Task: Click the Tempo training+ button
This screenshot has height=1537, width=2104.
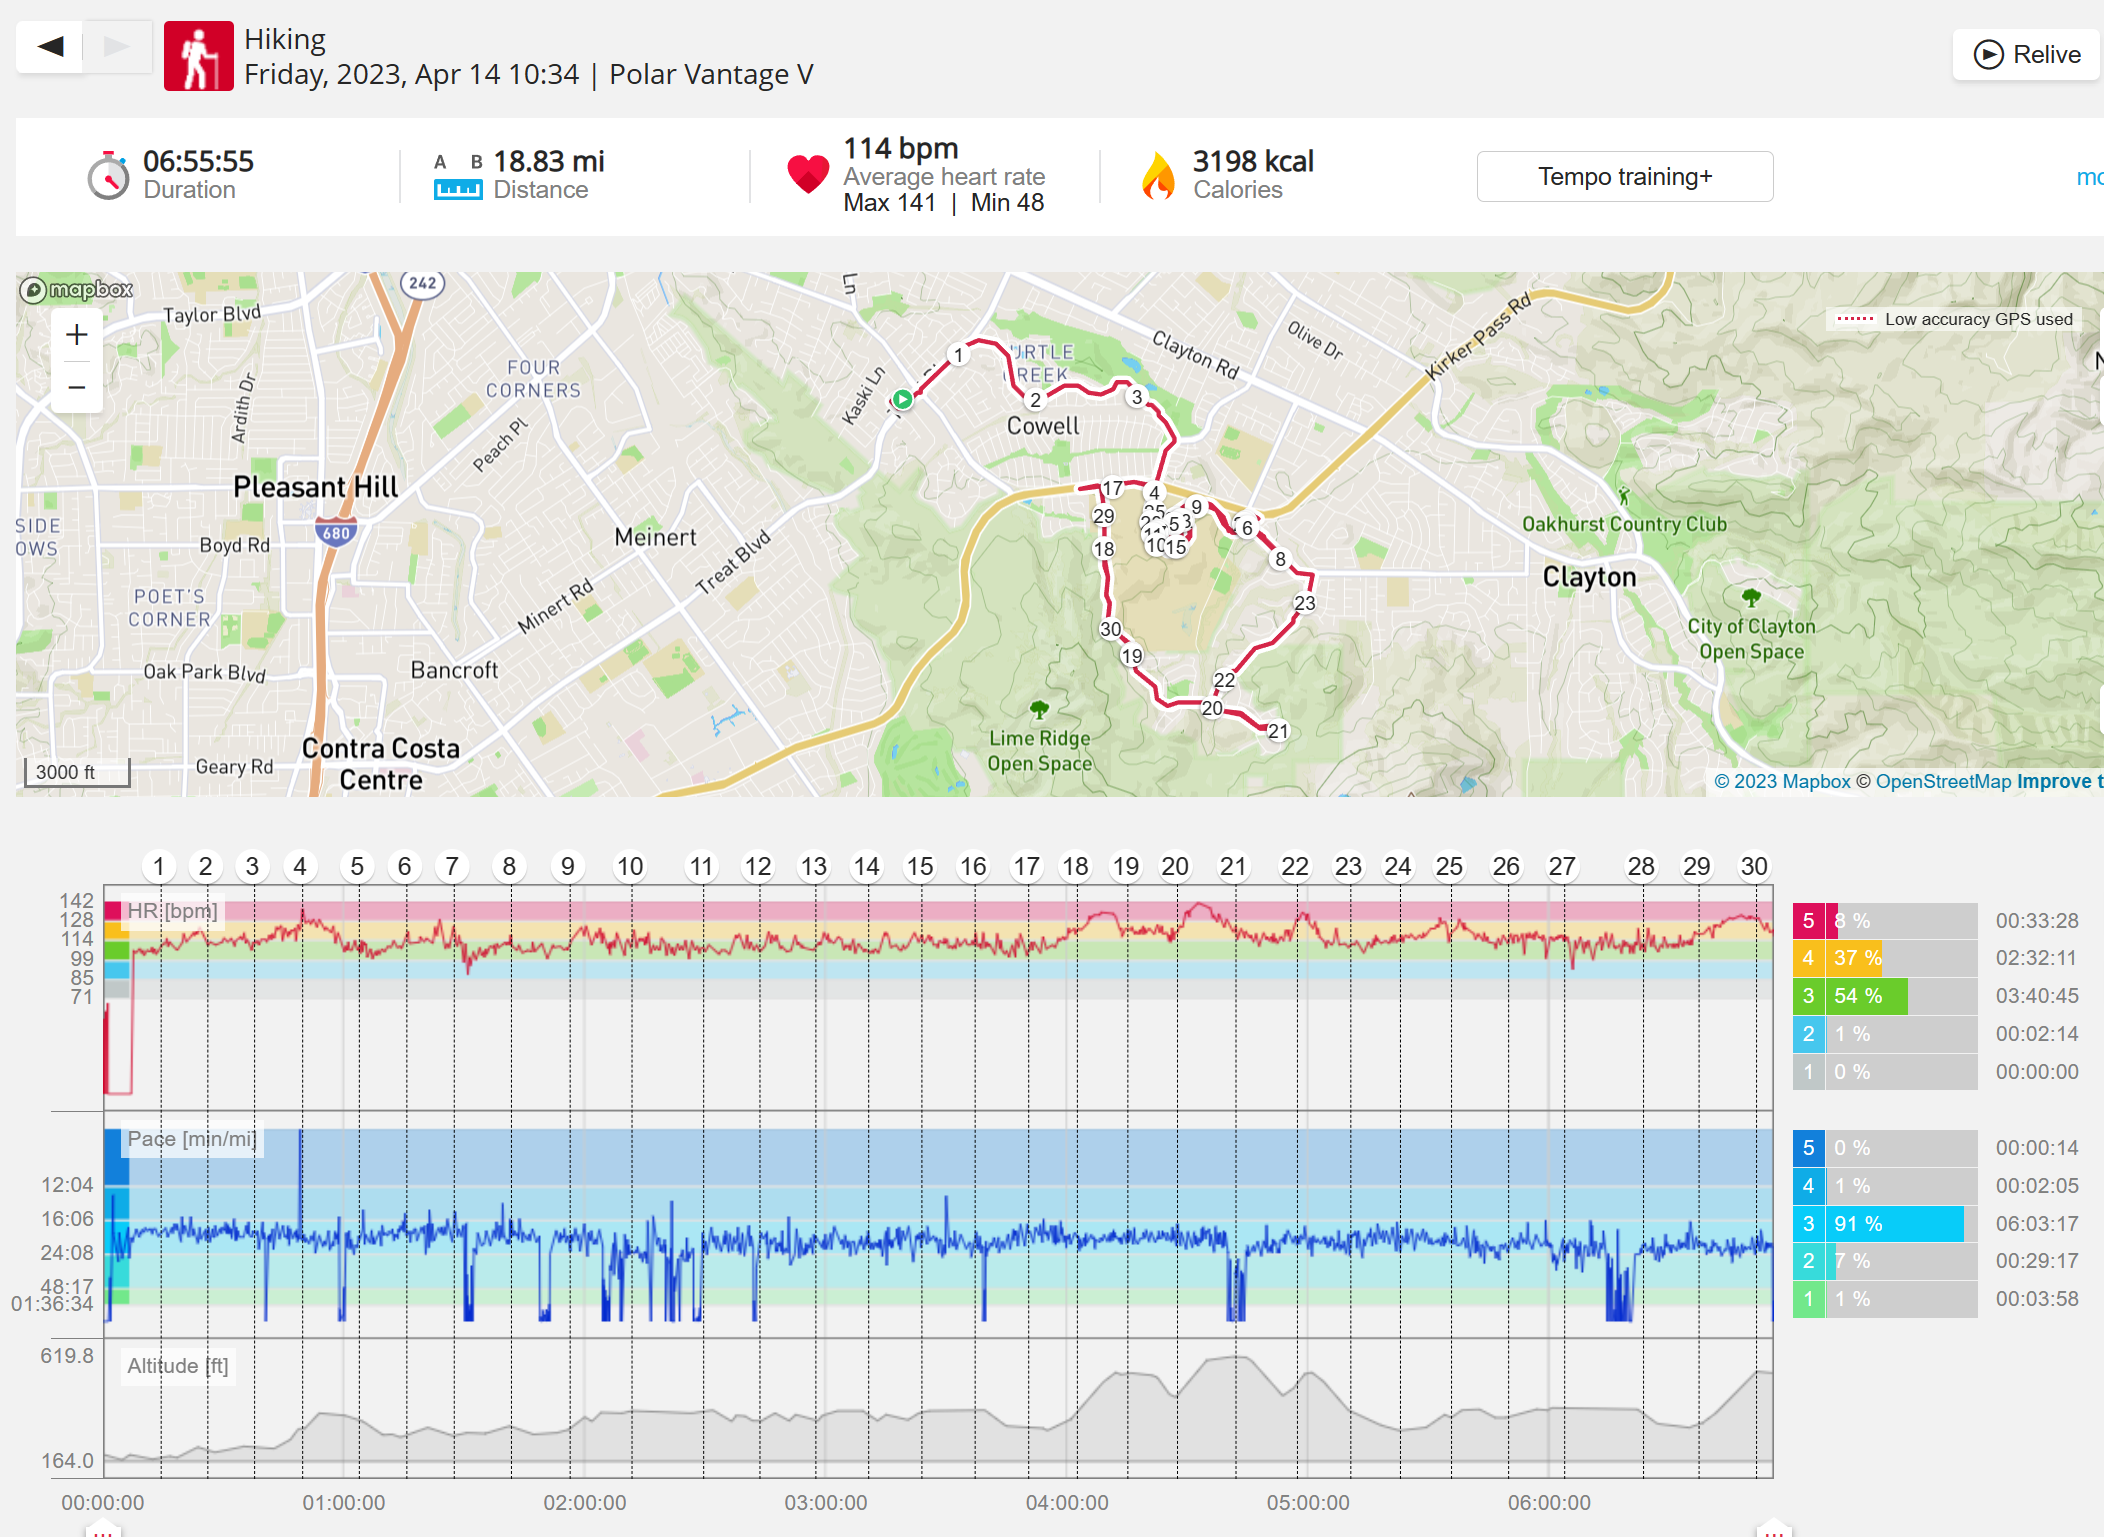Action: point(1625,177)
